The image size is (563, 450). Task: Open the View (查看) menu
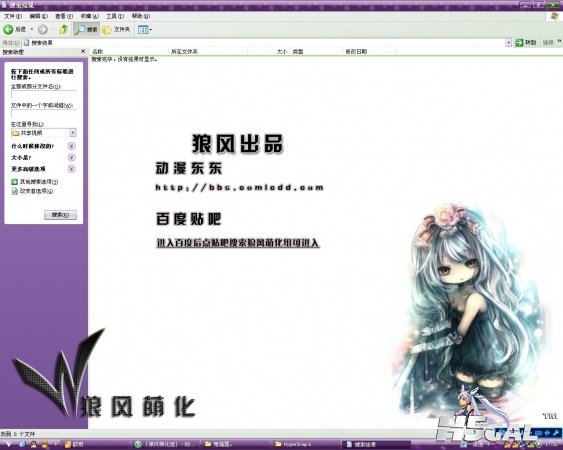(x=64, y=16)
